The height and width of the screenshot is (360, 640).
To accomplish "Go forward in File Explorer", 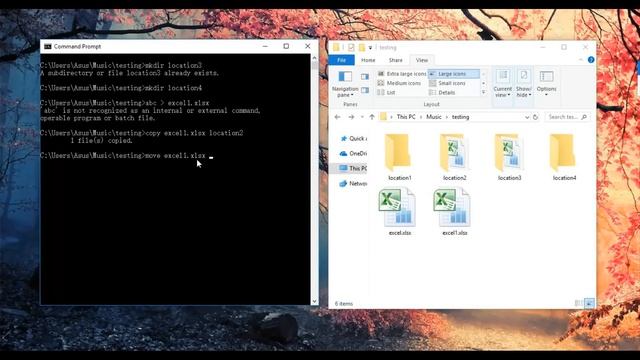I will tap(351, 117).
